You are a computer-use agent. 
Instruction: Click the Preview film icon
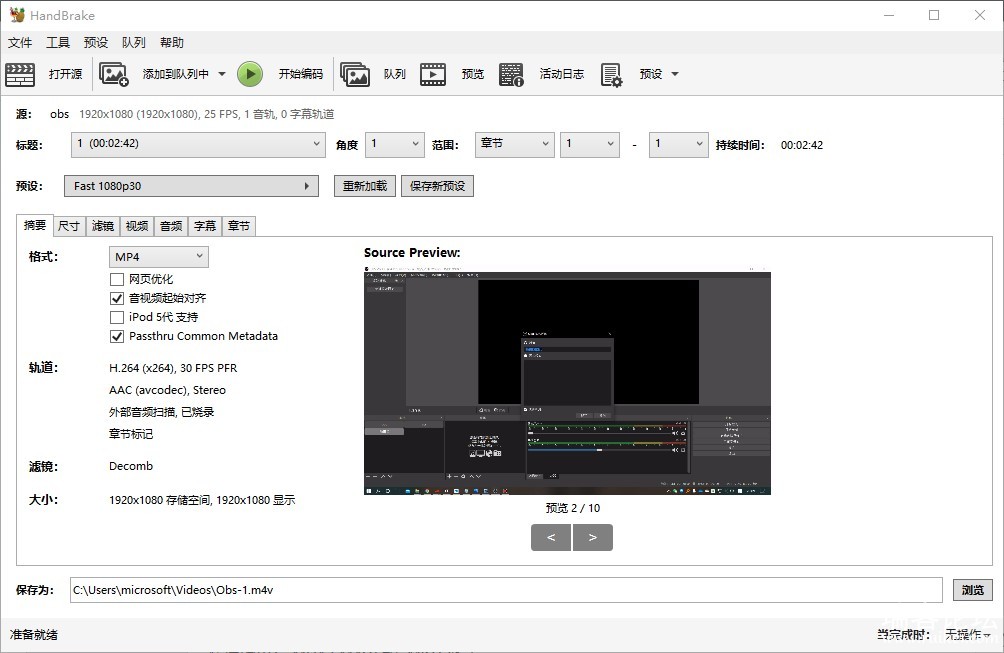[433, 74]
